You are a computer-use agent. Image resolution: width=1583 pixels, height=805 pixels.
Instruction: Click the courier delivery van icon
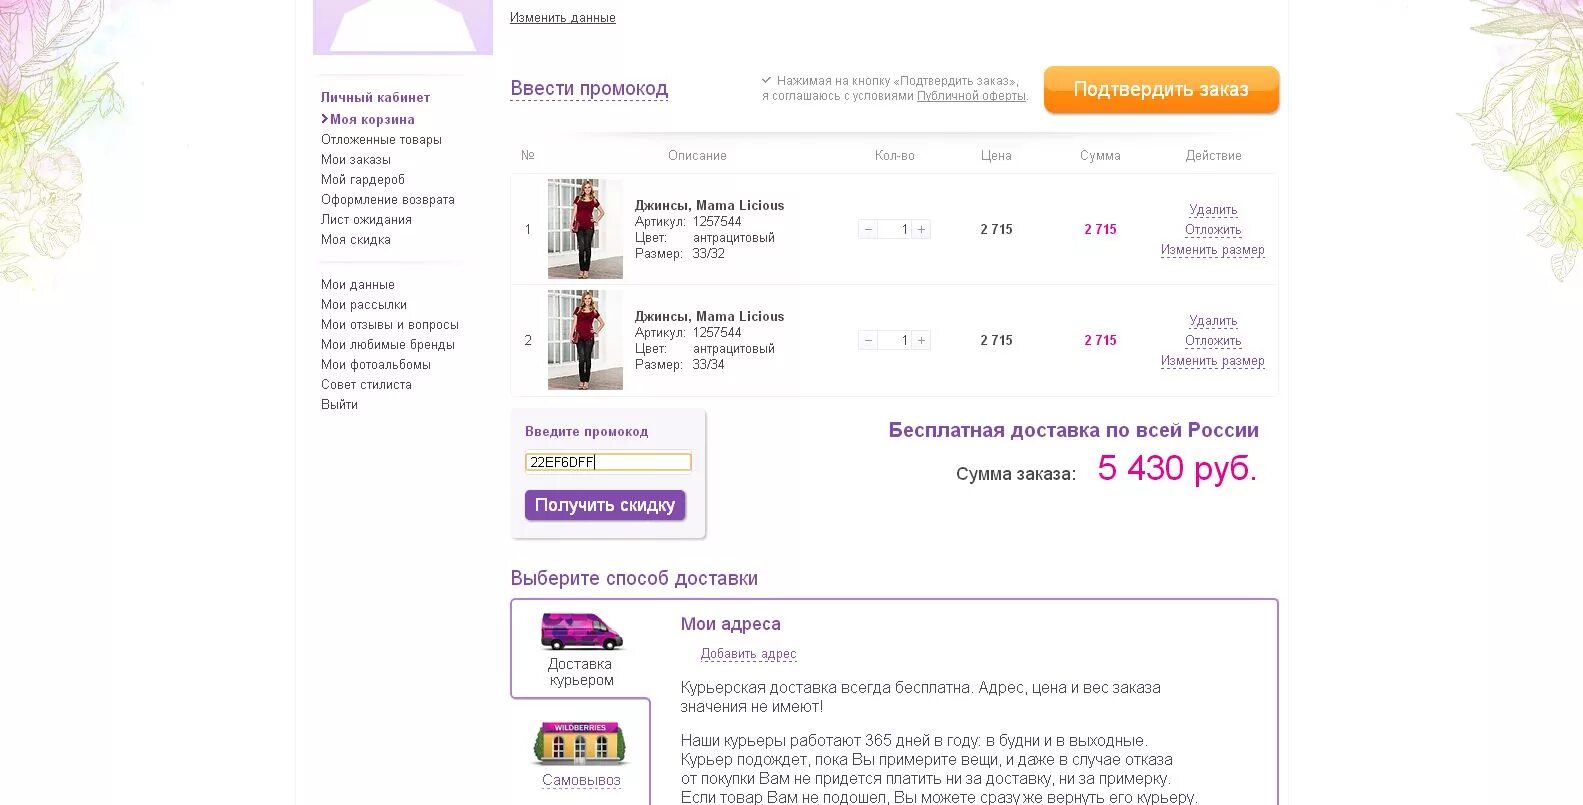pos(582,631)
